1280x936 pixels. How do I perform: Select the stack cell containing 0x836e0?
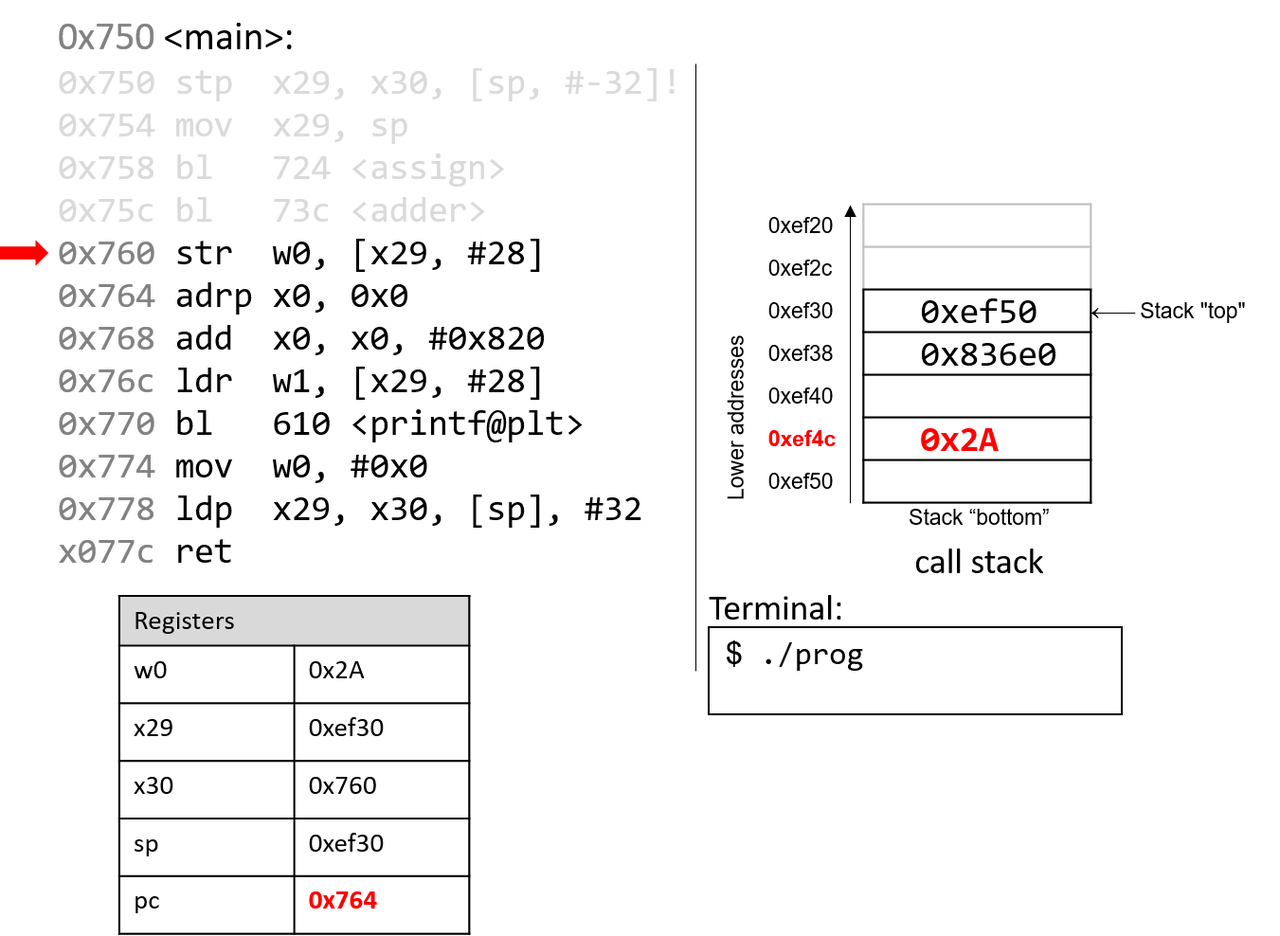coord(977,354)
